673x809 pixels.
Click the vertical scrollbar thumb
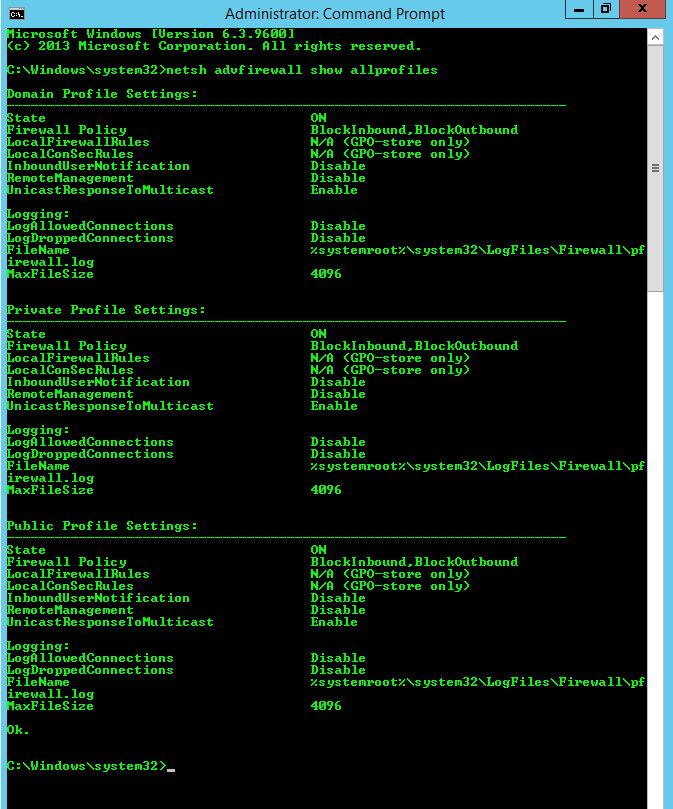[655, 168]
